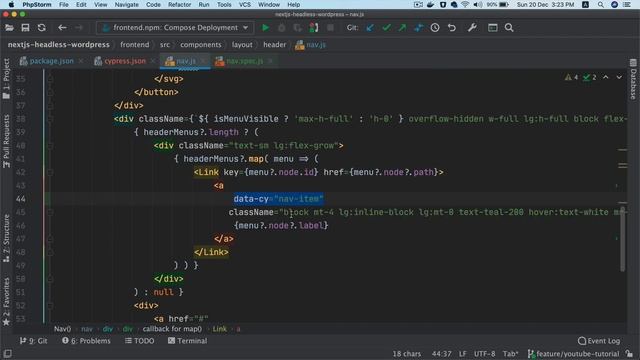The width and height of the screenshot is (640, 360).
Task: Rollback changes with the undo arrow
Action: (x=451, y=28)
